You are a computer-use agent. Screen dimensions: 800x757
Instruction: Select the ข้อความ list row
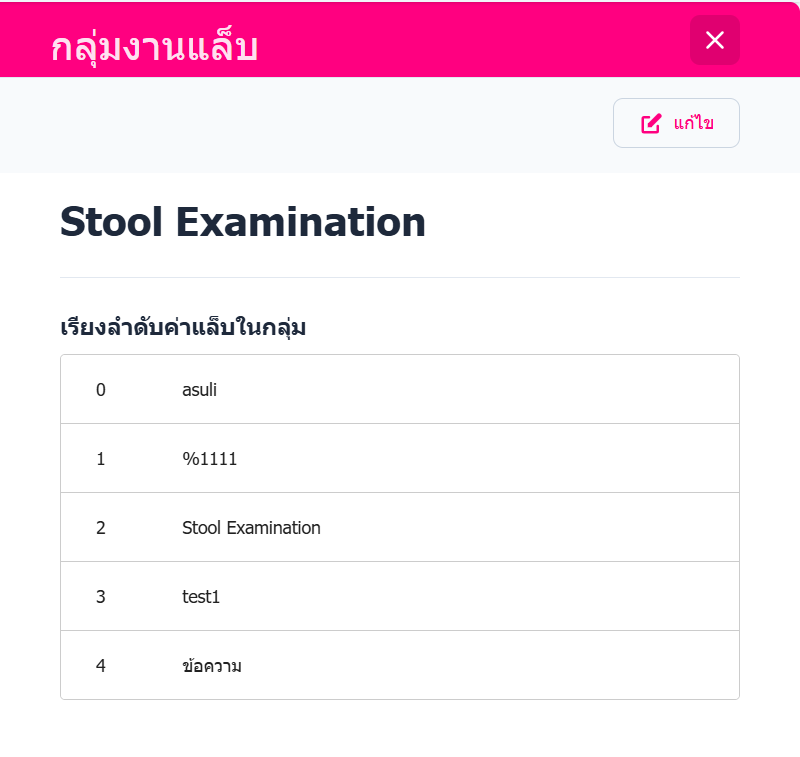(212, 666)
